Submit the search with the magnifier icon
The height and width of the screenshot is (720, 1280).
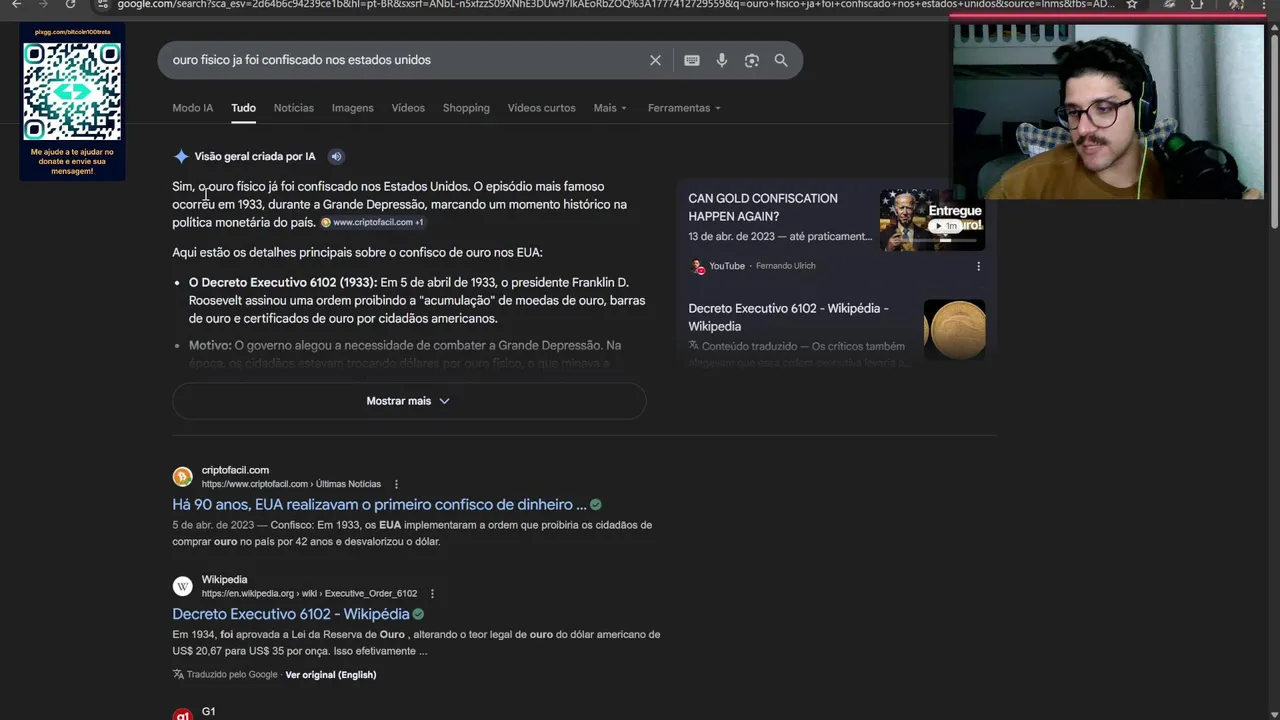pos(781,60)
